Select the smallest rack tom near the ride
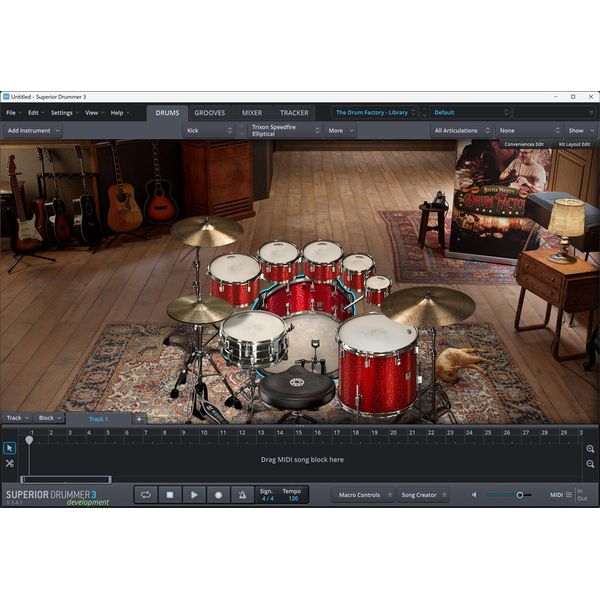The image size is (600, 600). [378, 290]
